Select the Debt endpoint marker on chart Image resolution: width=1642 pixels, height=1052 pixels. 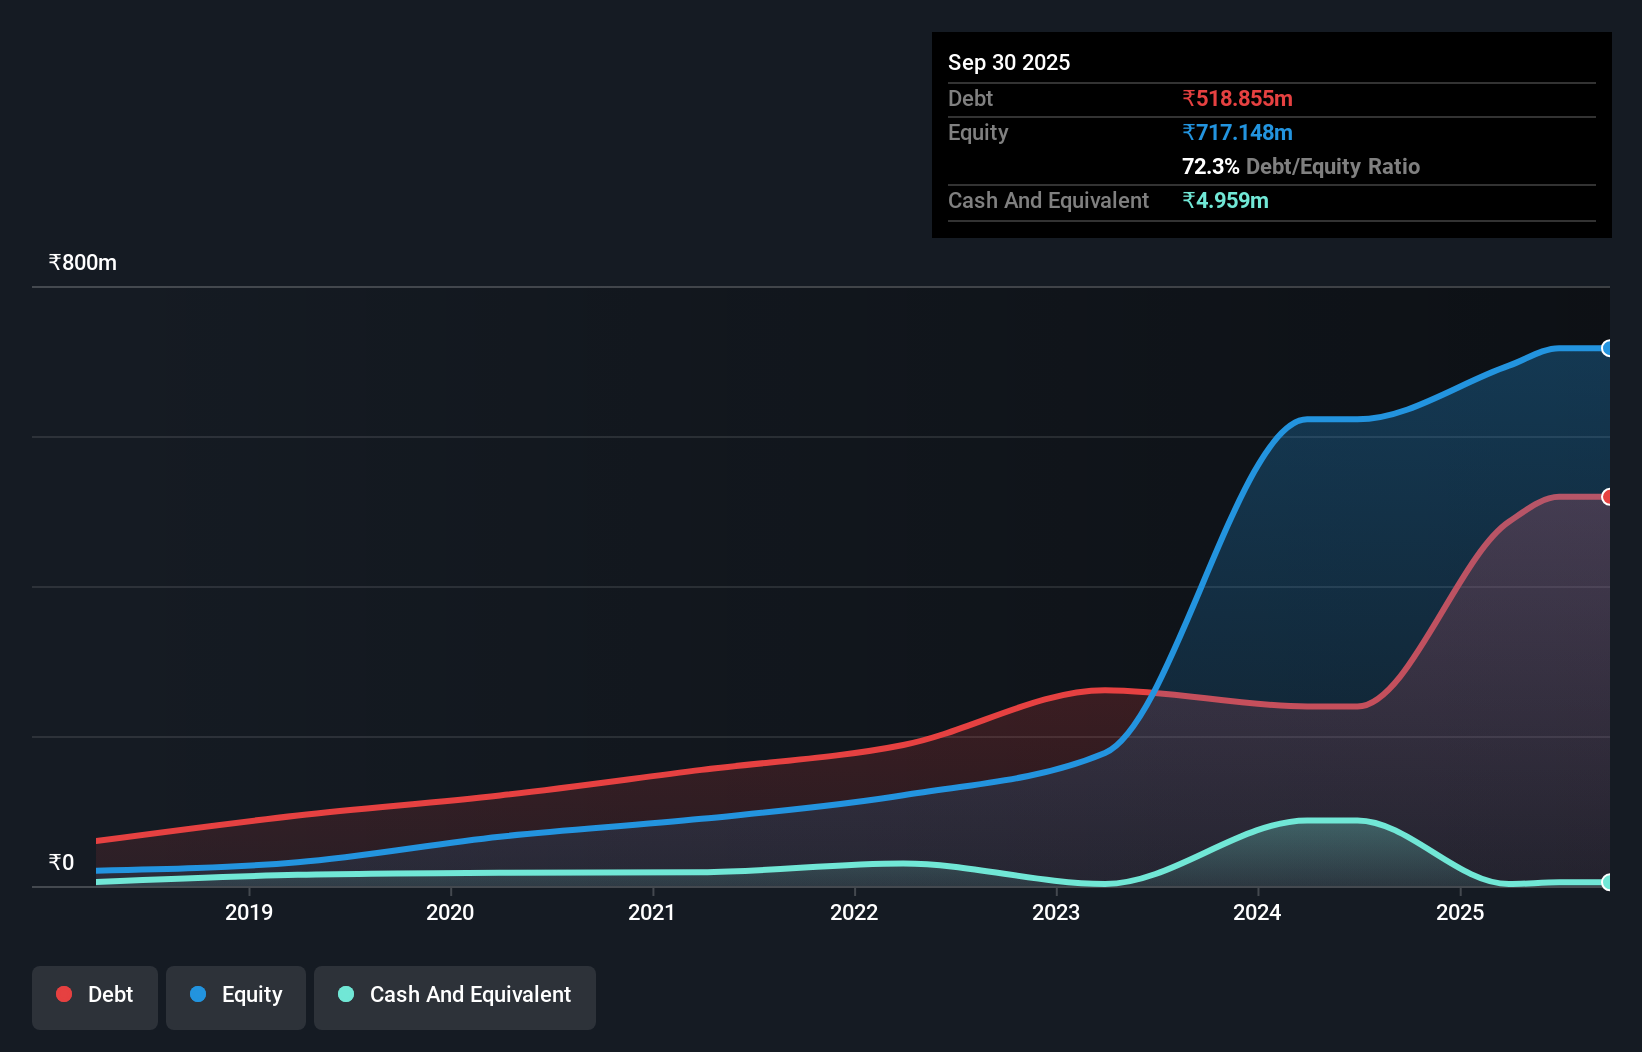point(1607,497)
